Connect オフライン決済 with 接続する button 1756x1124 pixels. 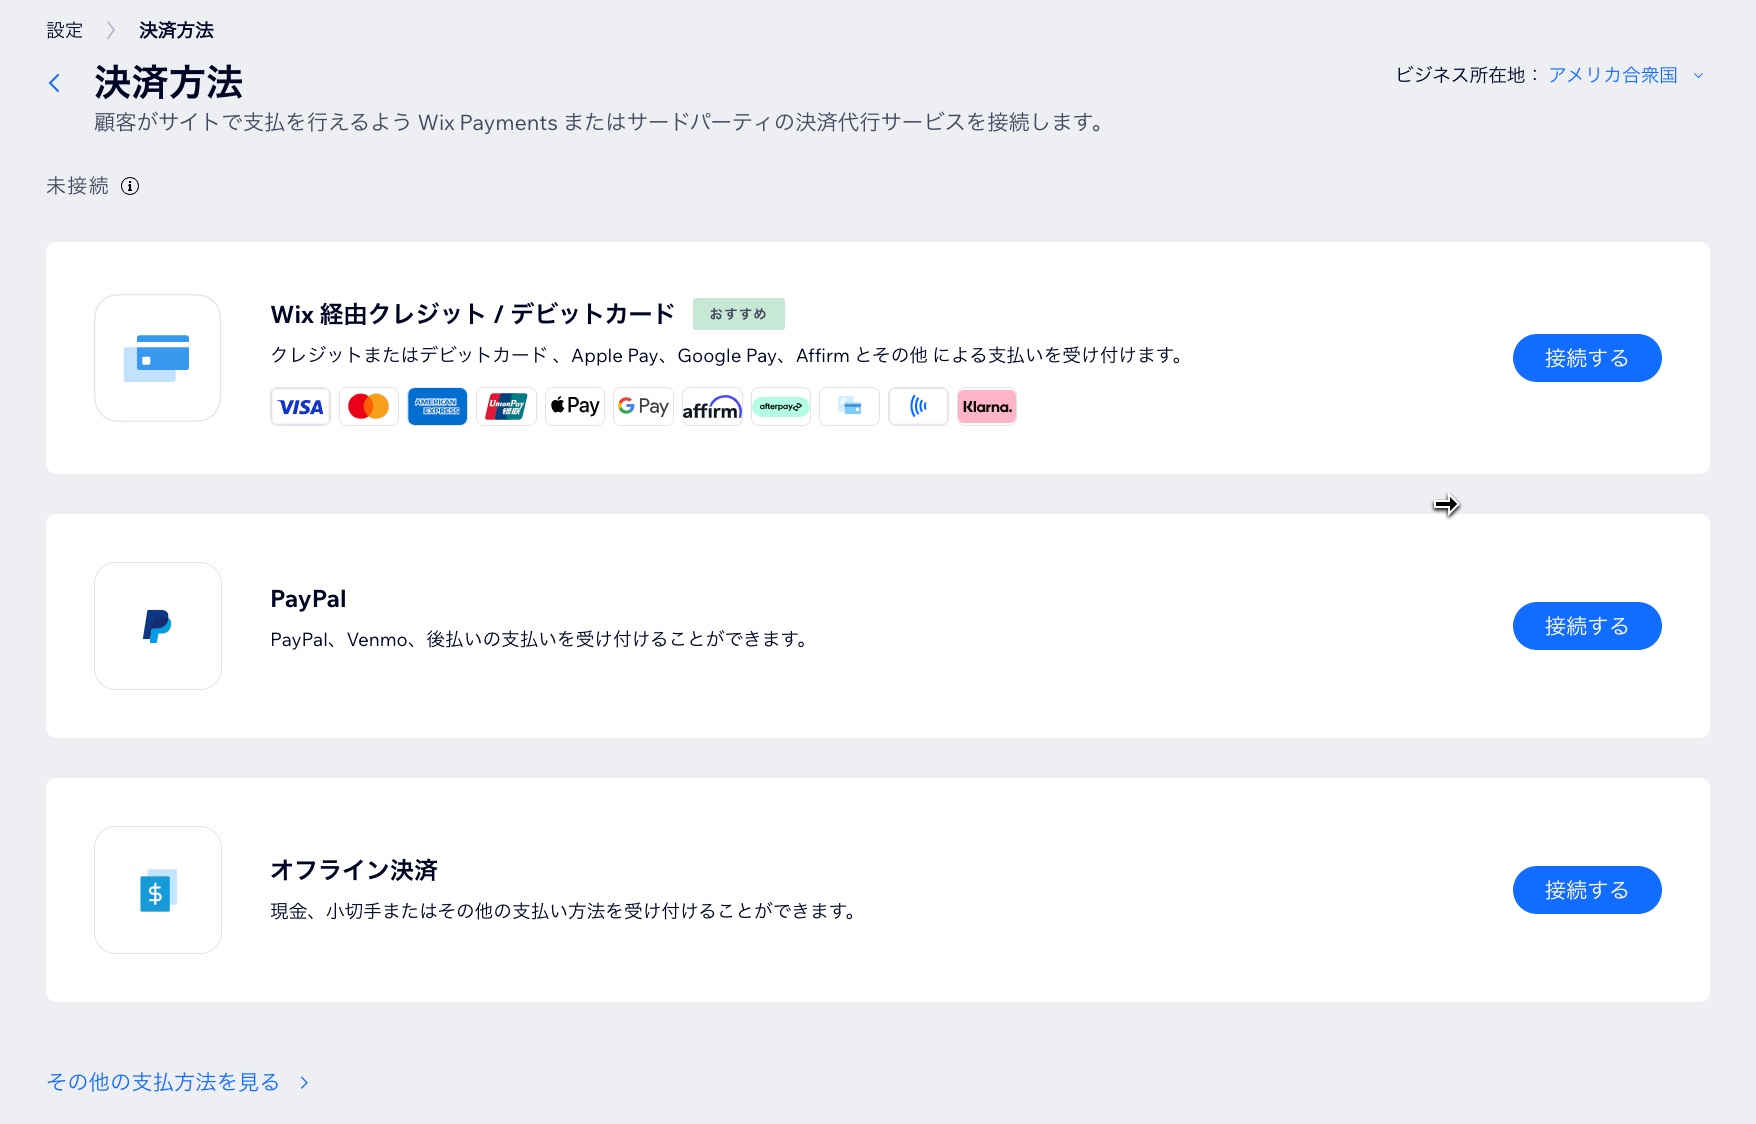1587,890
